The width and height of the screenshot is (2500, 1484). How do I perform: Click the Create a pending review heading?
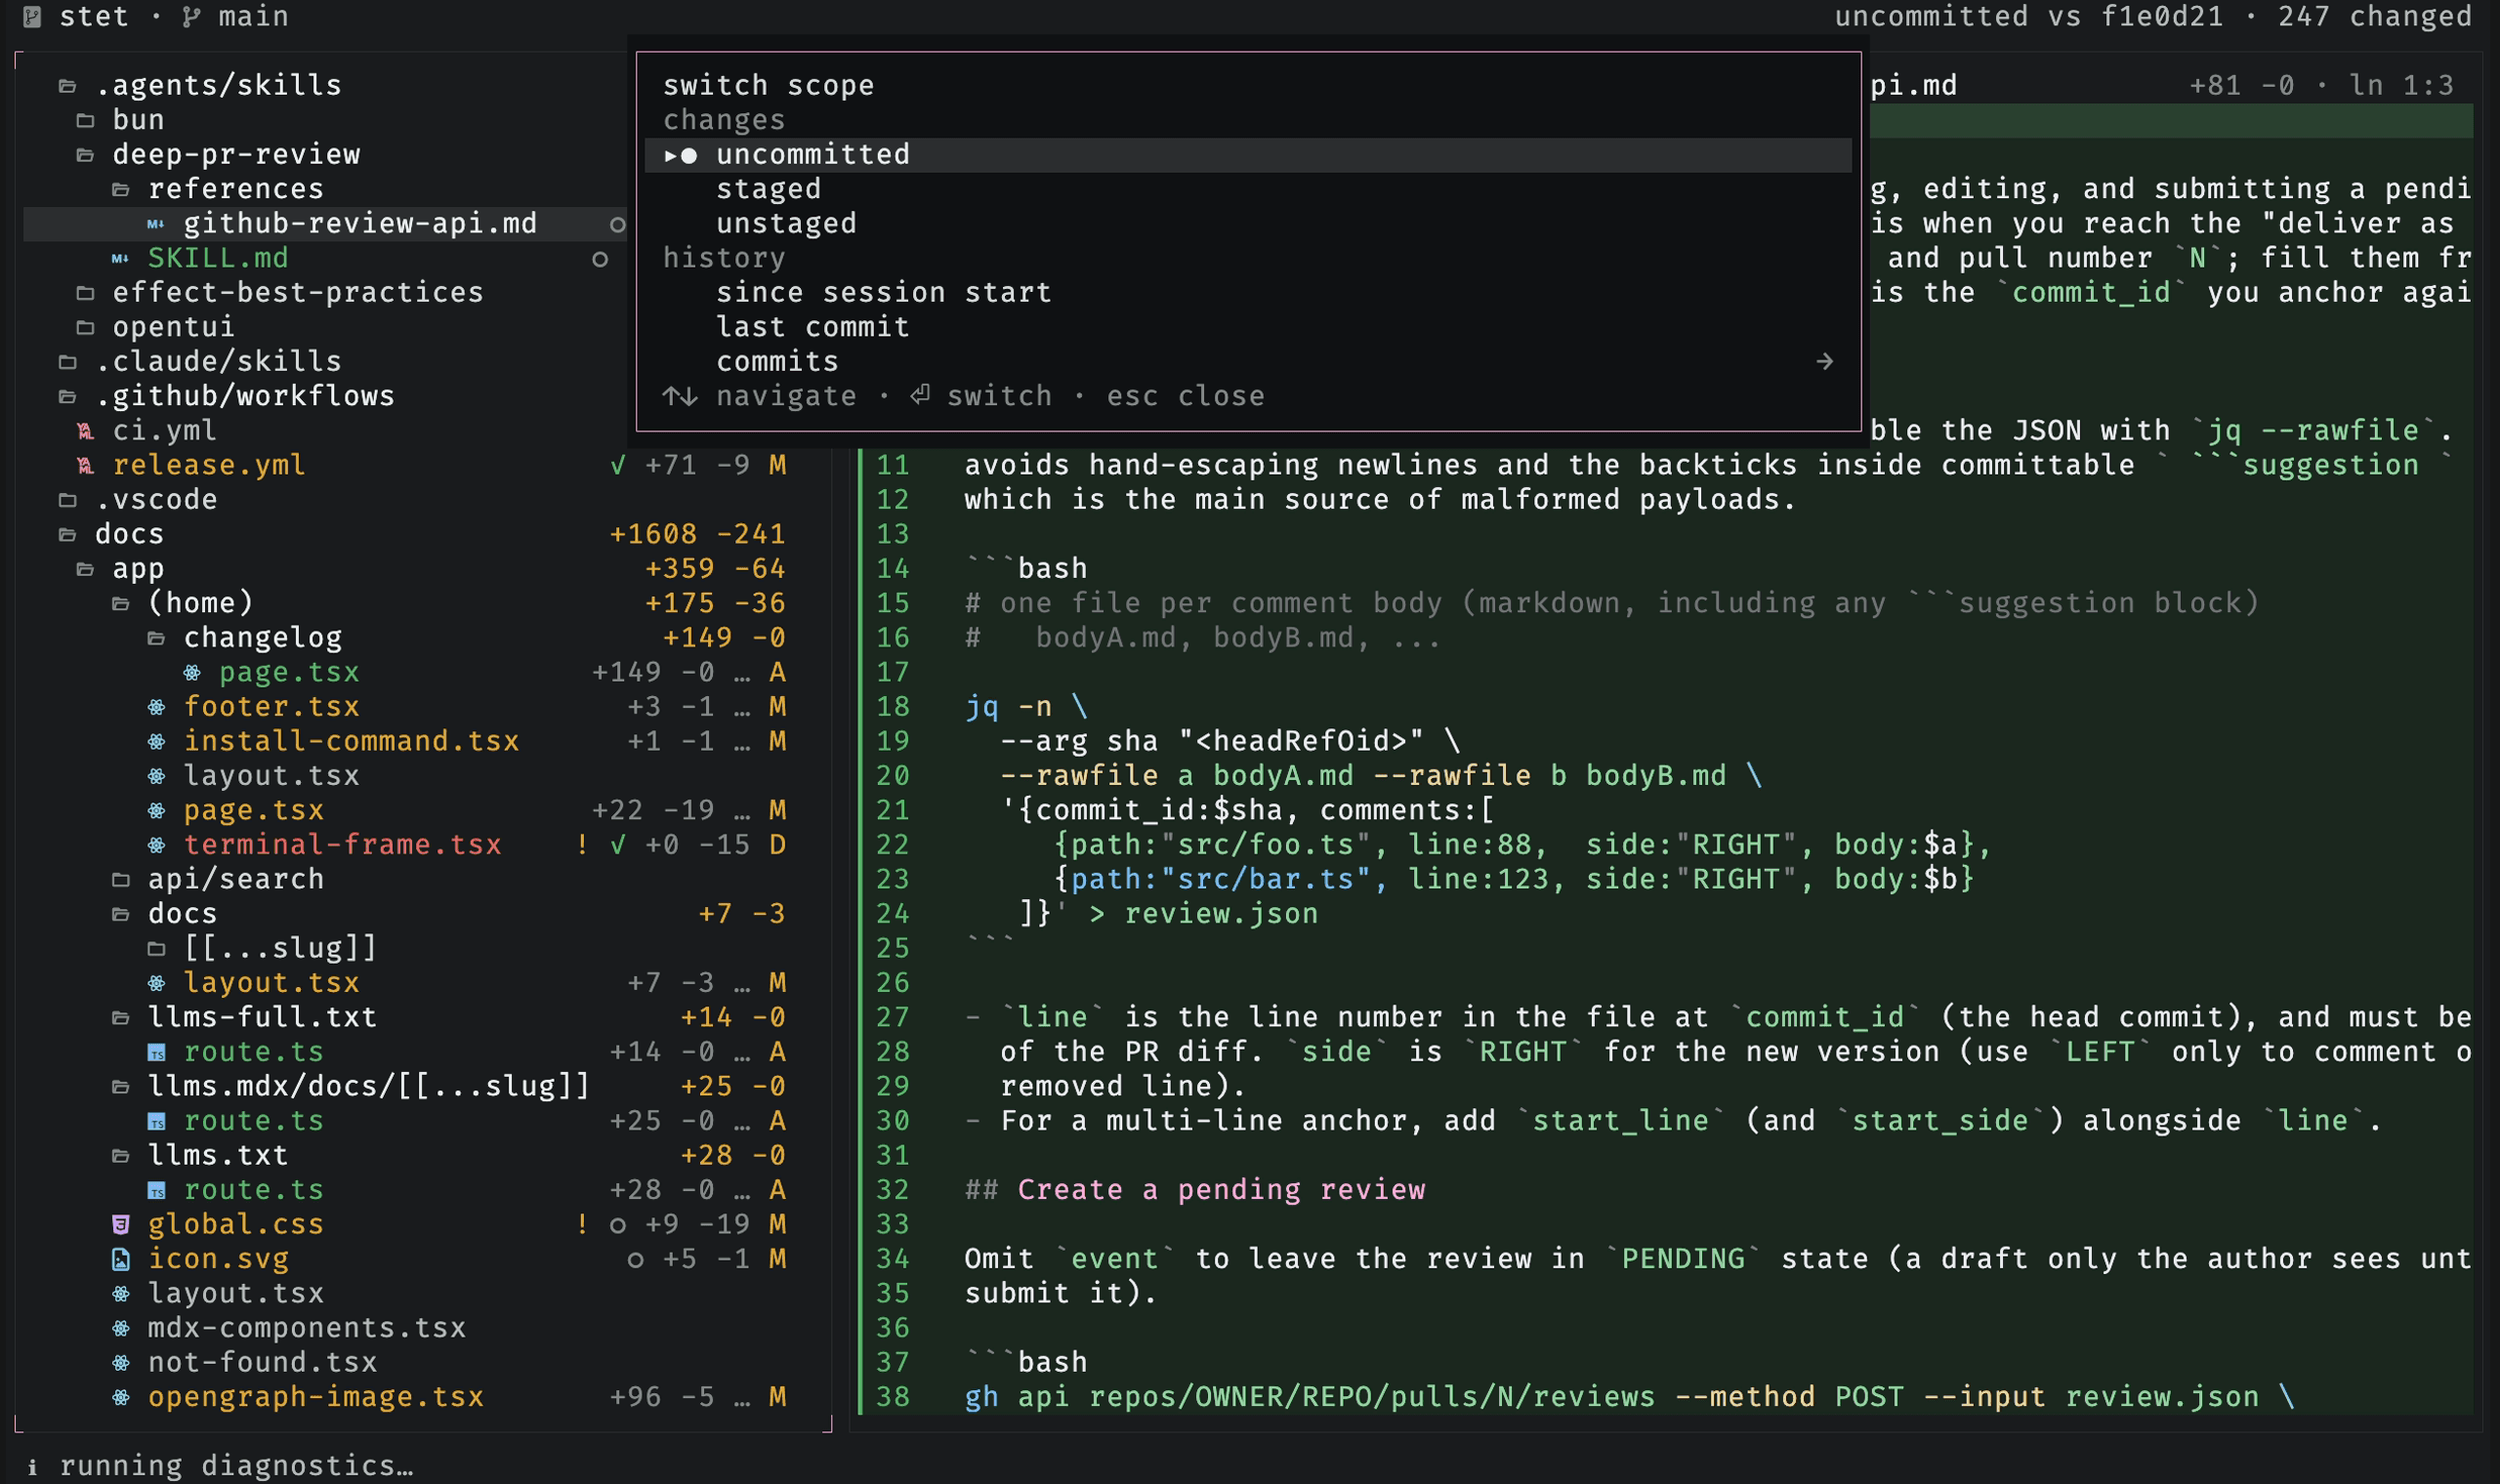(1221, 1190)
